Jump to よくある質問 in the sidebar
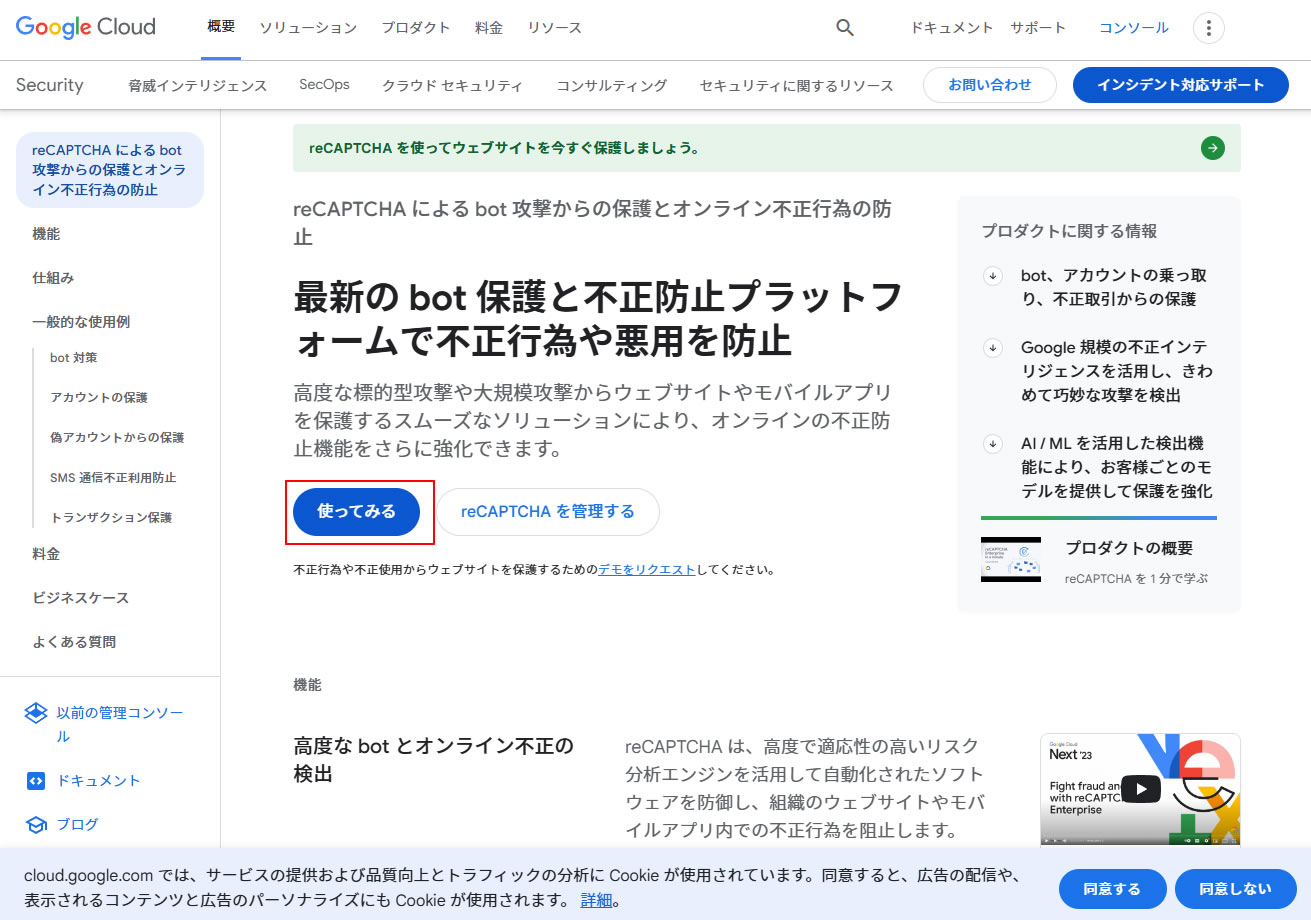The image size is (1311, 920). (74, 642)
